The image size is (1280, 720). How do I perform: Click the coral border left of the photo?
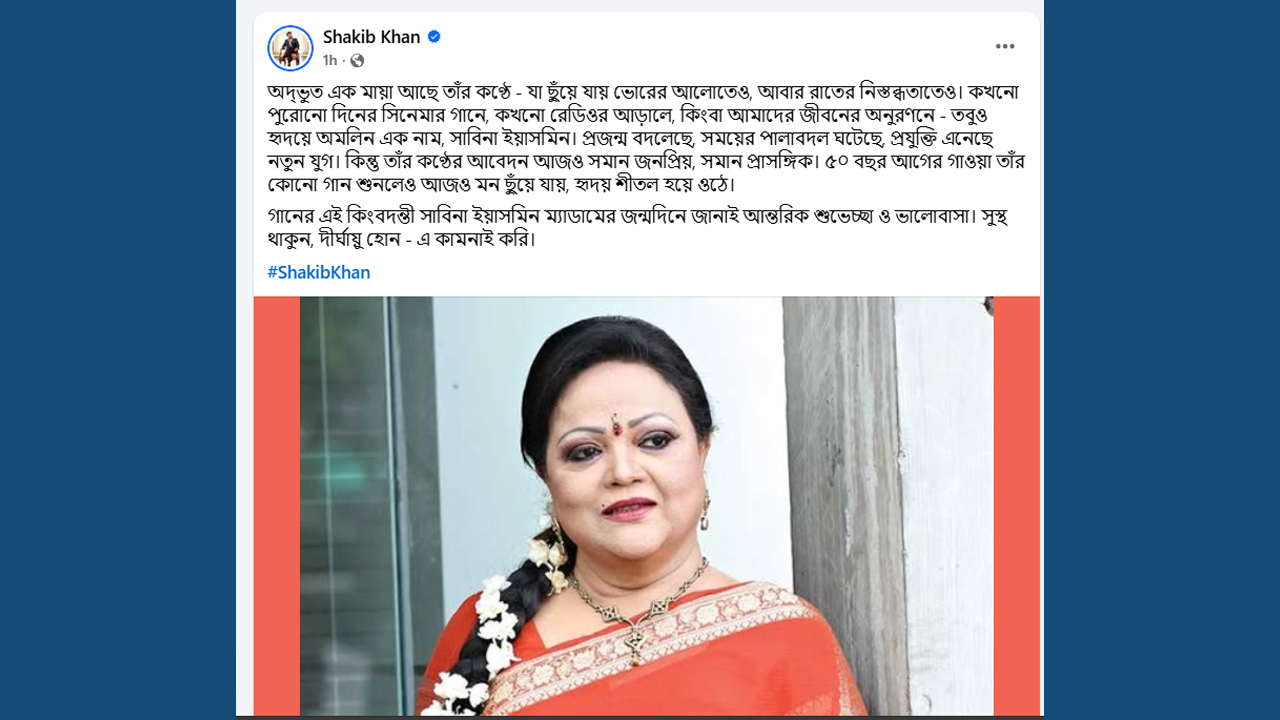(277, 506)
